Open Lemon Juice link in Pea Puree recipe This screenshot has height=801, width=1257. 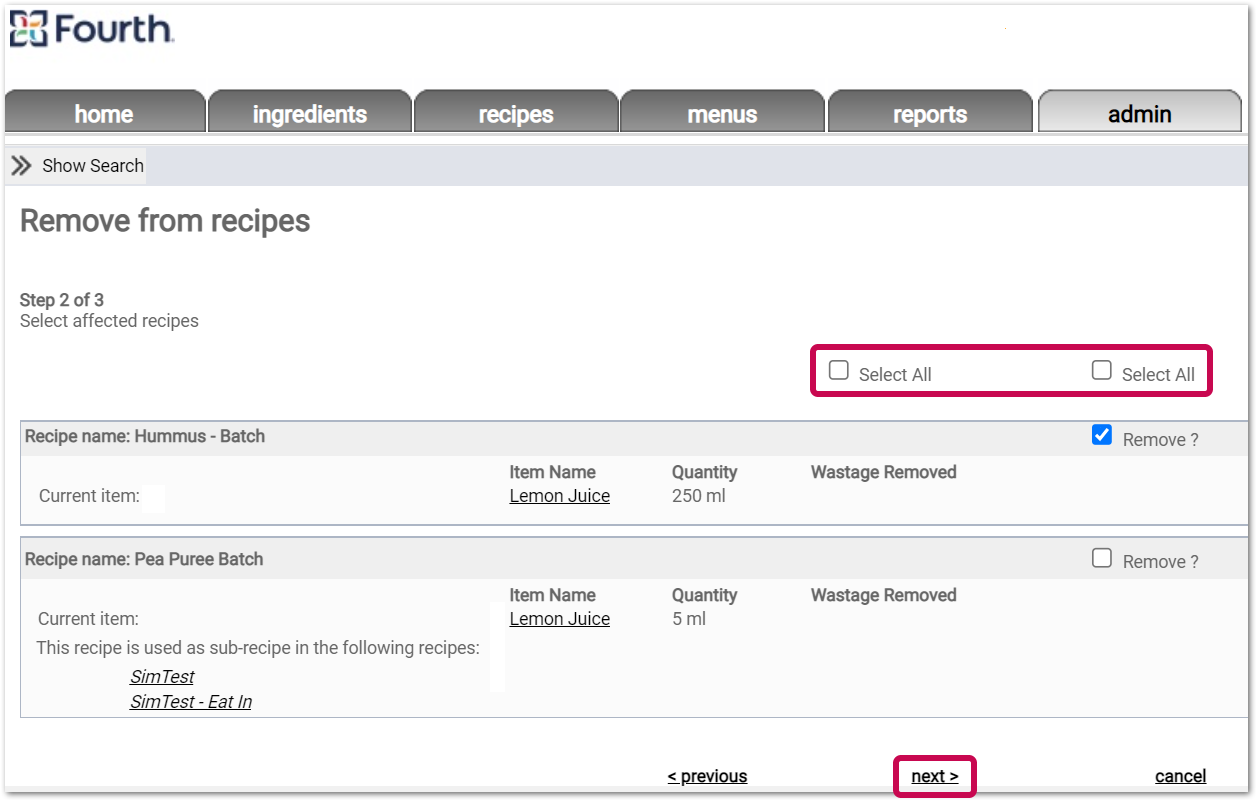560,619
